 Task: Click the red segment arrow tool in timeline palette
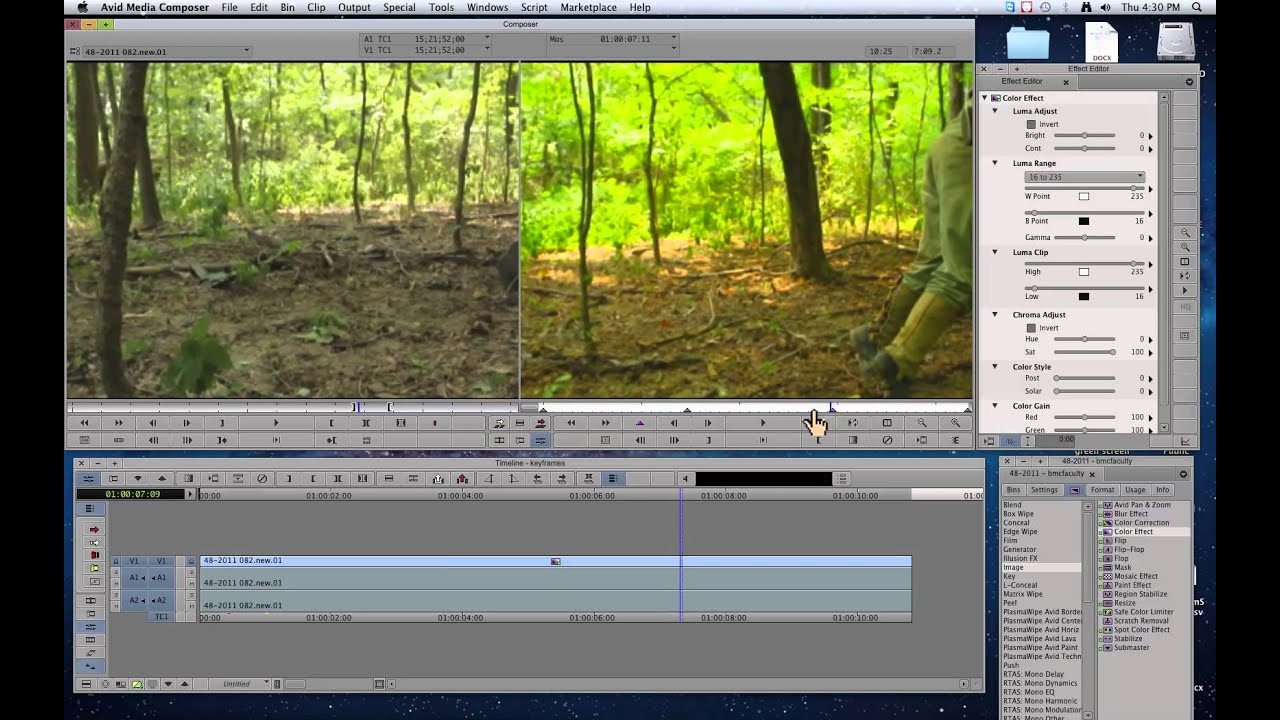pyautogui.click(x=95, y=529)
